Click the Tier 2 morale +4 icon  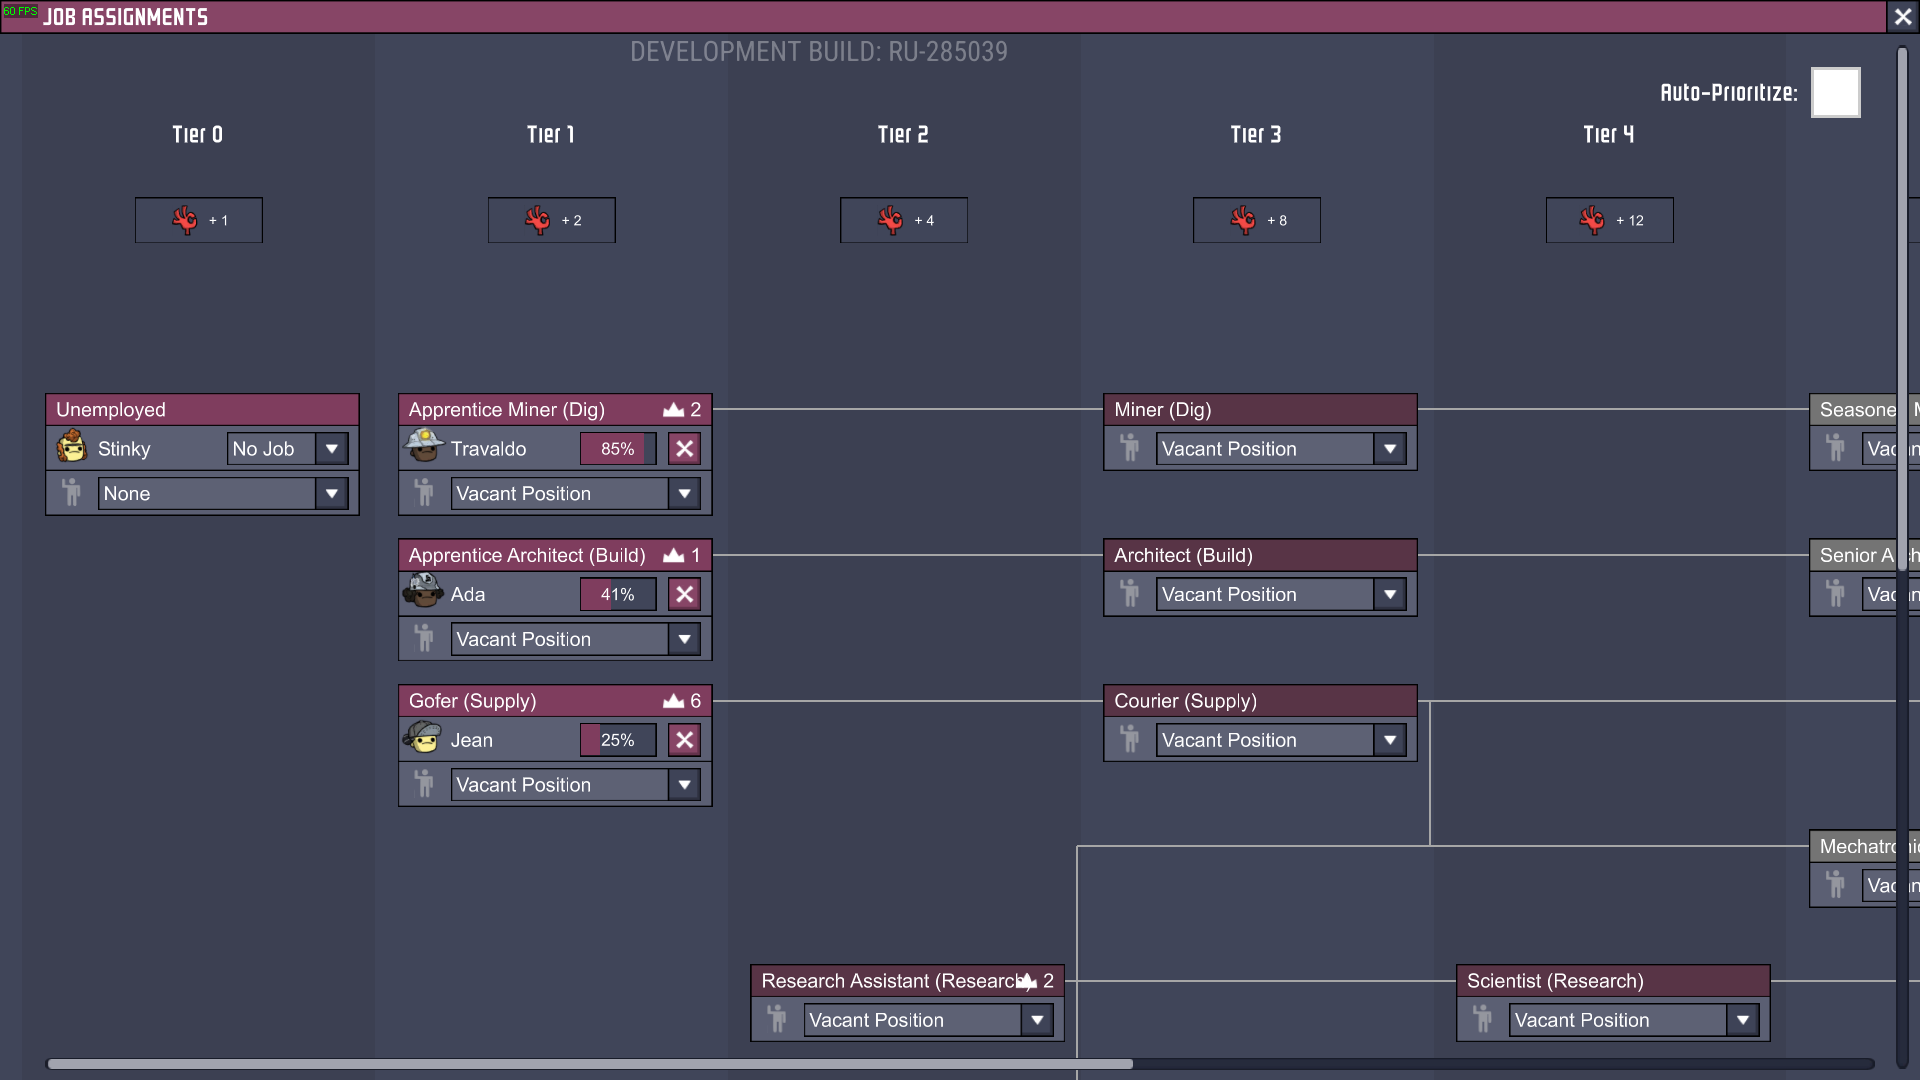click(x=890, y=220)
